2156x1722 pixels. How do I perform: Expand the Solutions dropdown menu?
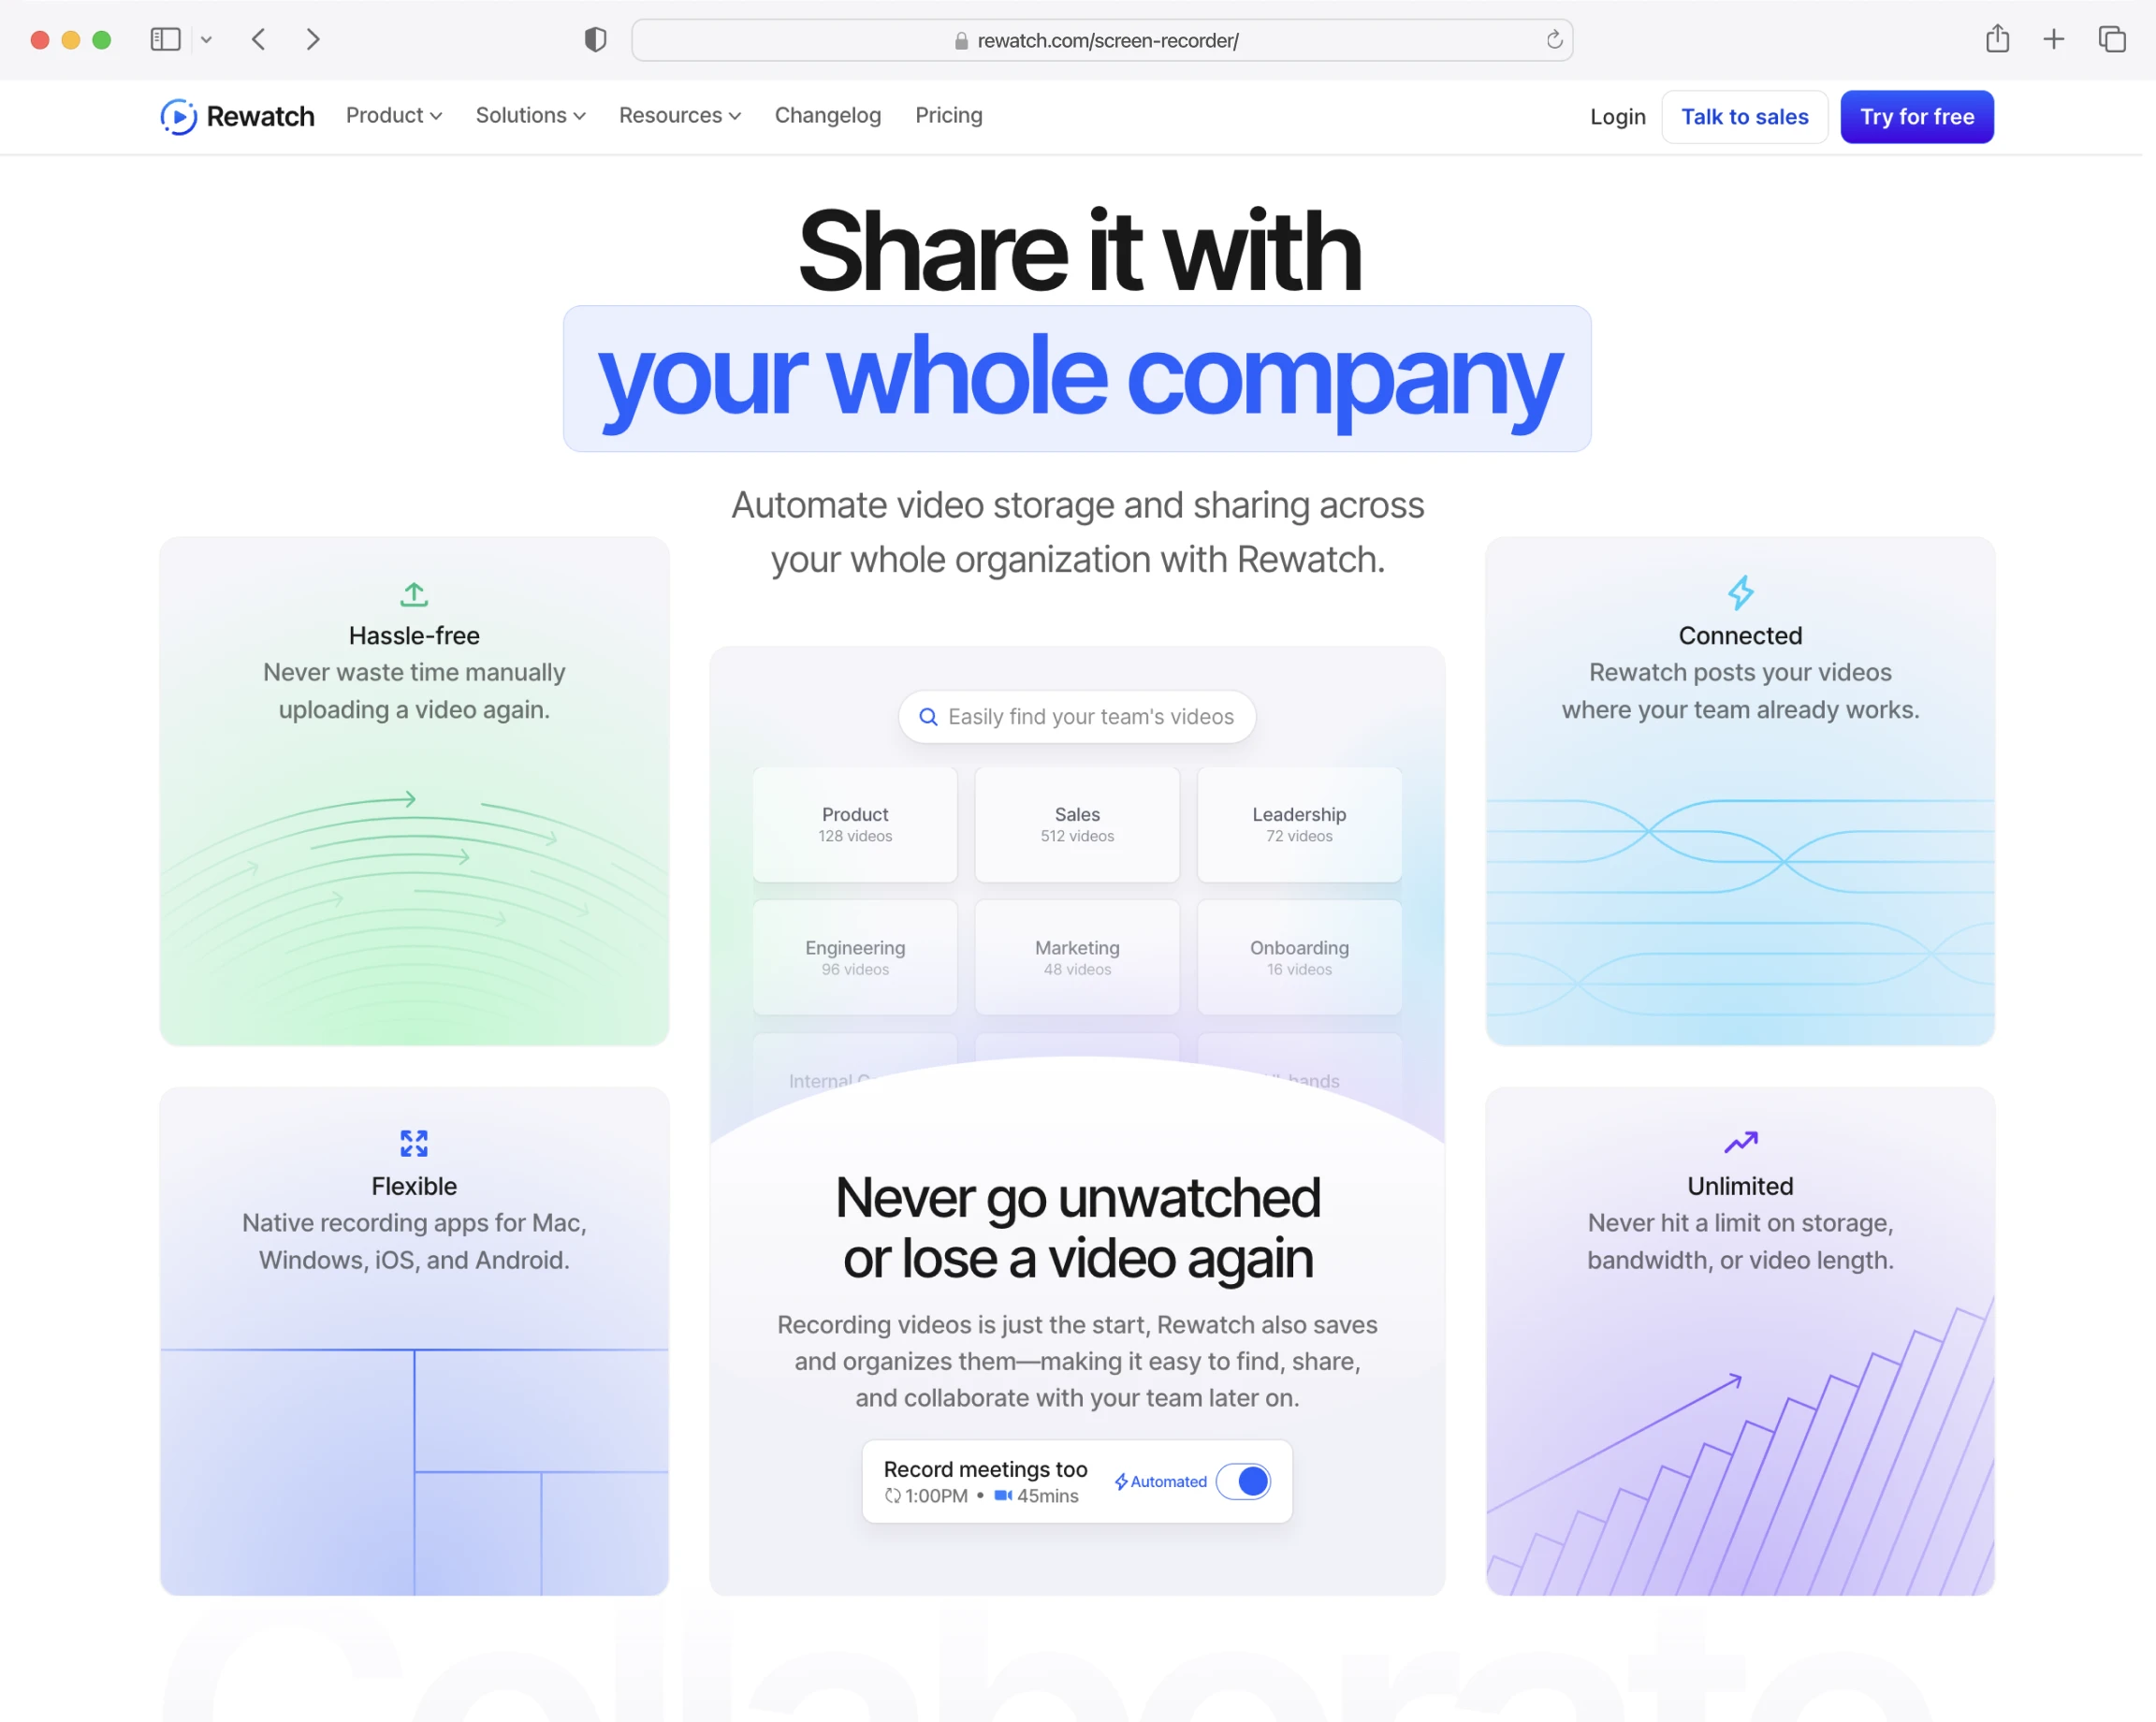pos(529,116)
